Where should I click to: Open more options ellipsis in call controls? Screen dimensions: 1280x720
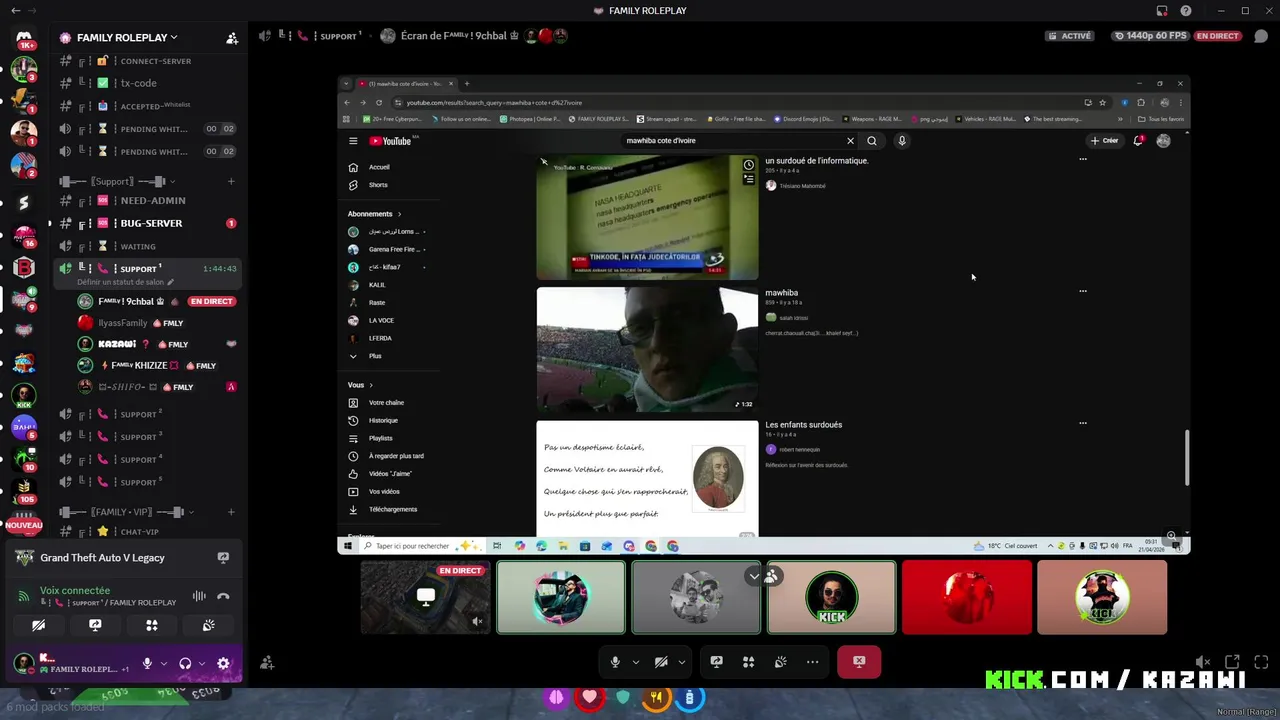point(812,662)
